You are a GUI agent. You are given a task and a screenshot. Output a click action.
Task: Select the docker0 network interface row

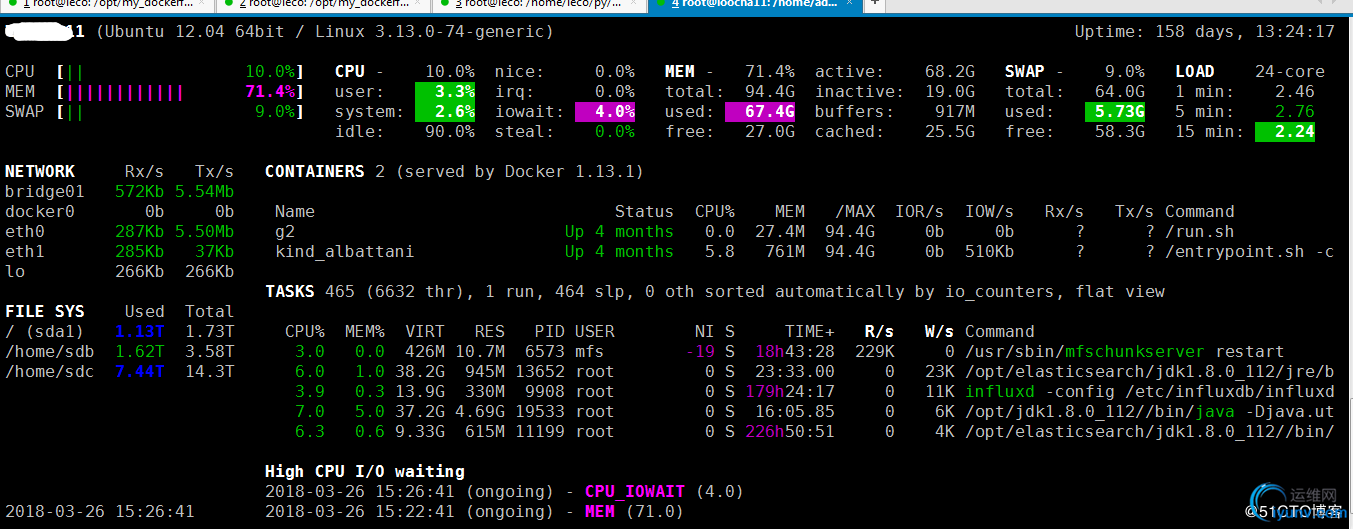click(120, 212)
